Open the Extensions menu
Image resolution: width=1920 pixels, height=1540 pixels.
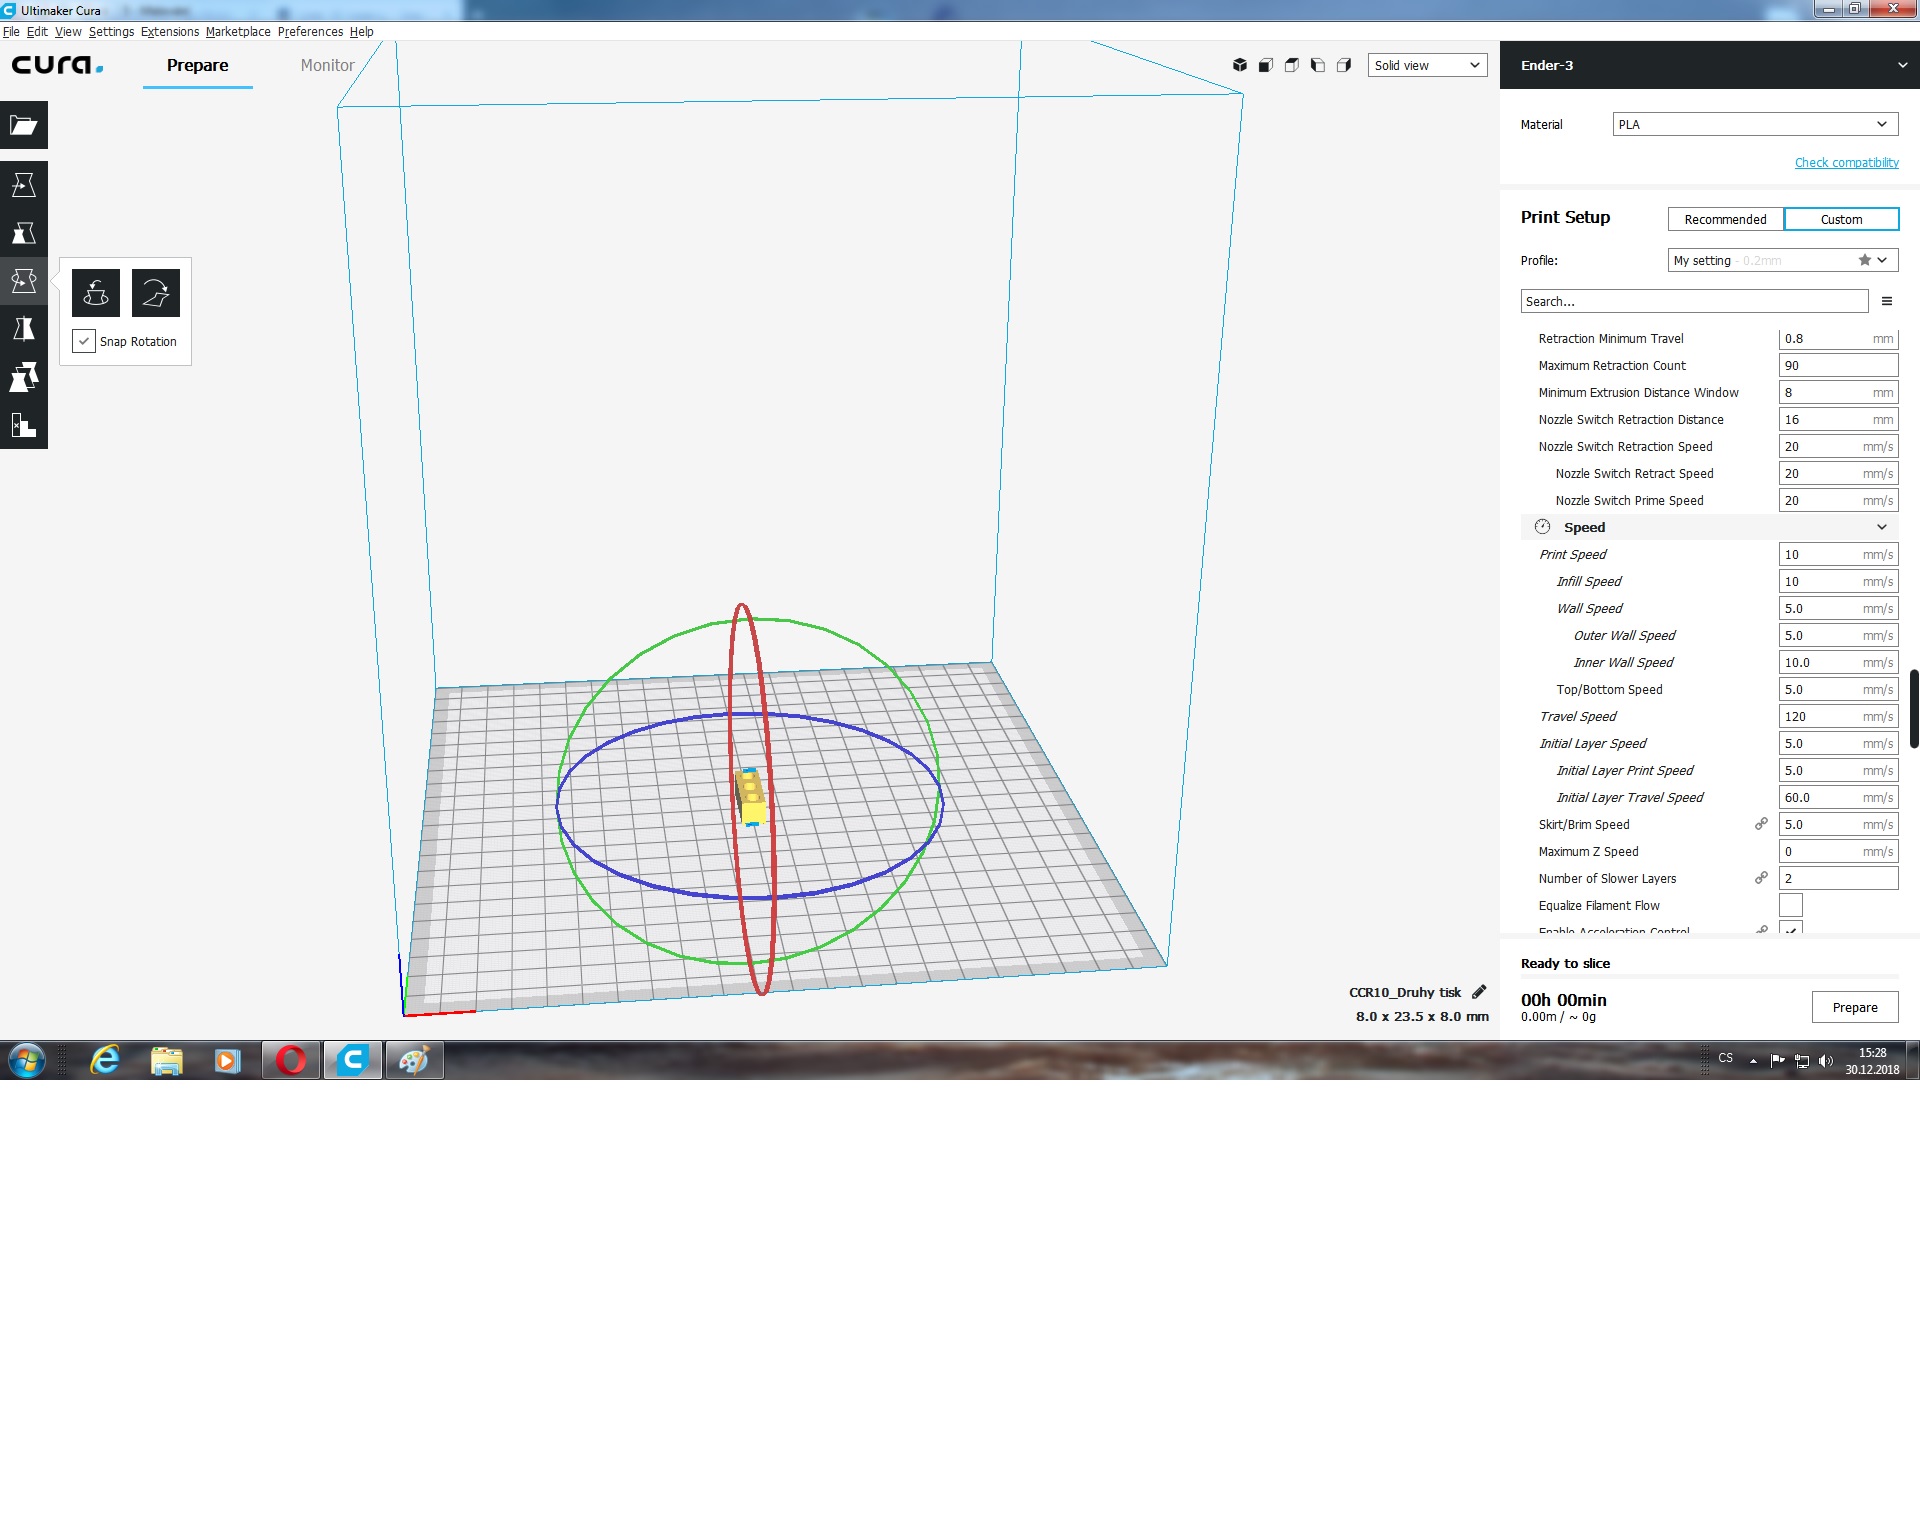coord(169,31)
